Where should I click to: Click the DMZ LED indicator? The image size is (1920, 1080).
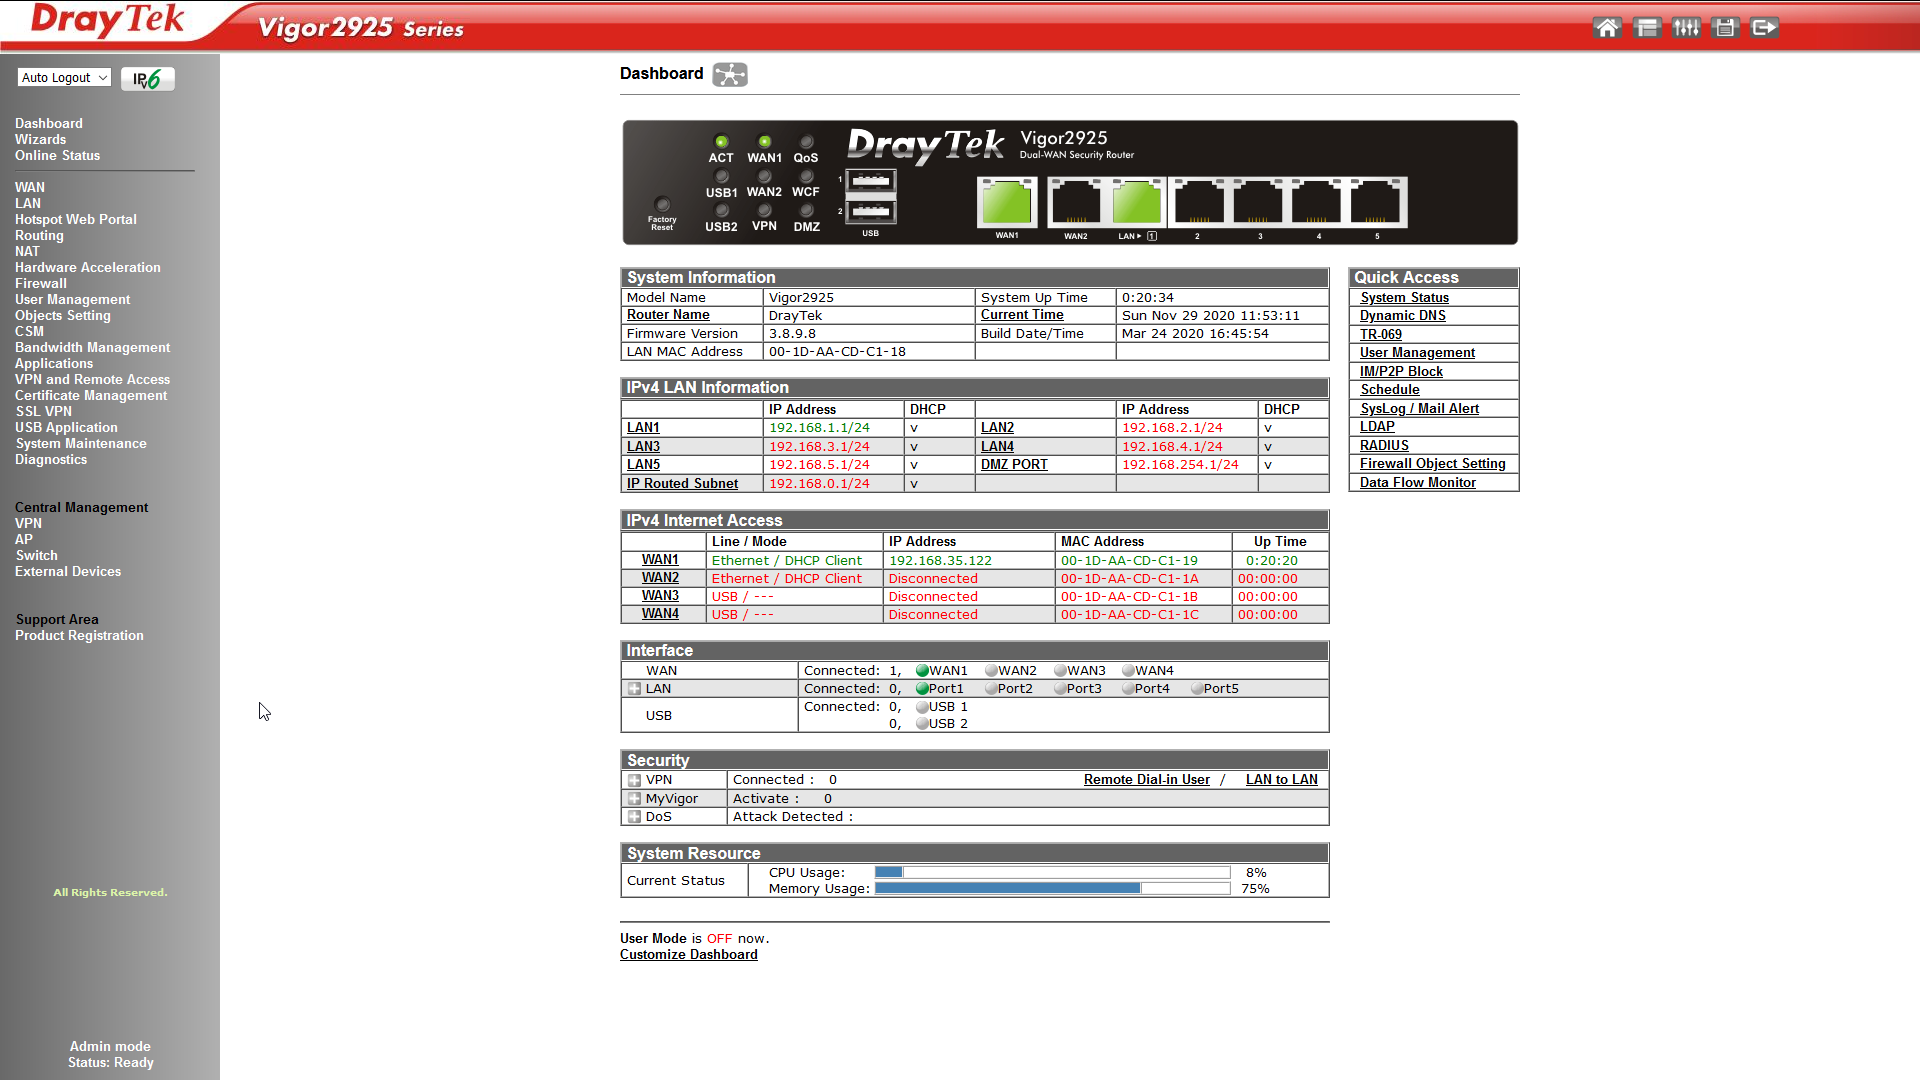806,210
